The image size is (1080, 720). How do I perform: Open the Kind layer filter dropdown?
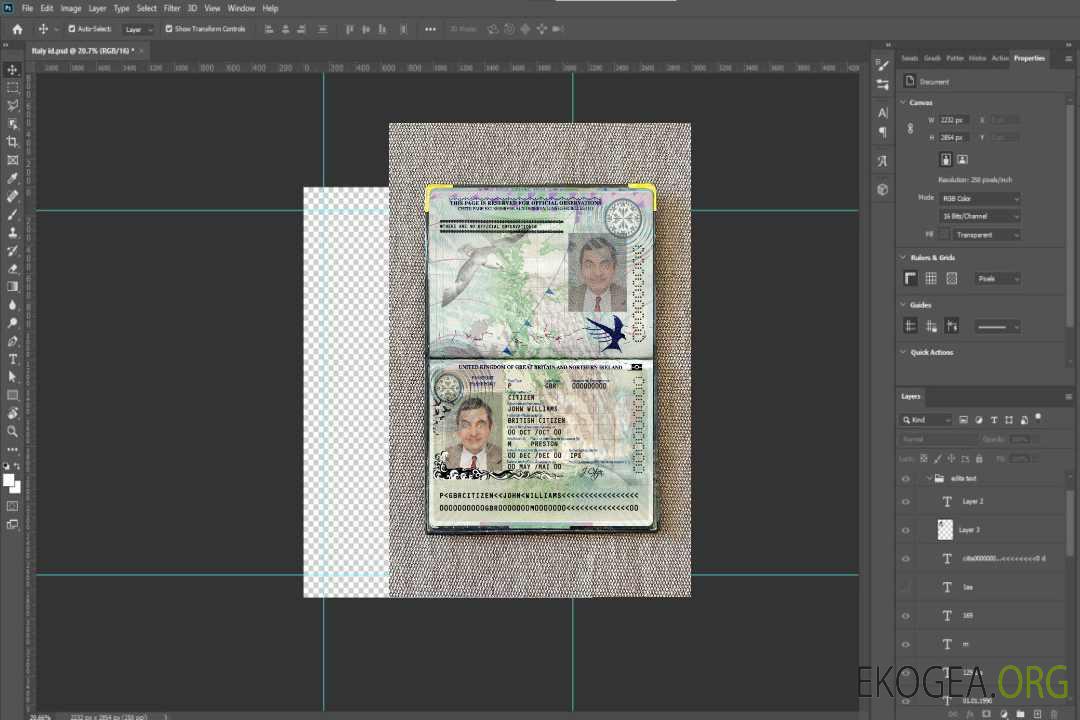click(x=926, y=420)
